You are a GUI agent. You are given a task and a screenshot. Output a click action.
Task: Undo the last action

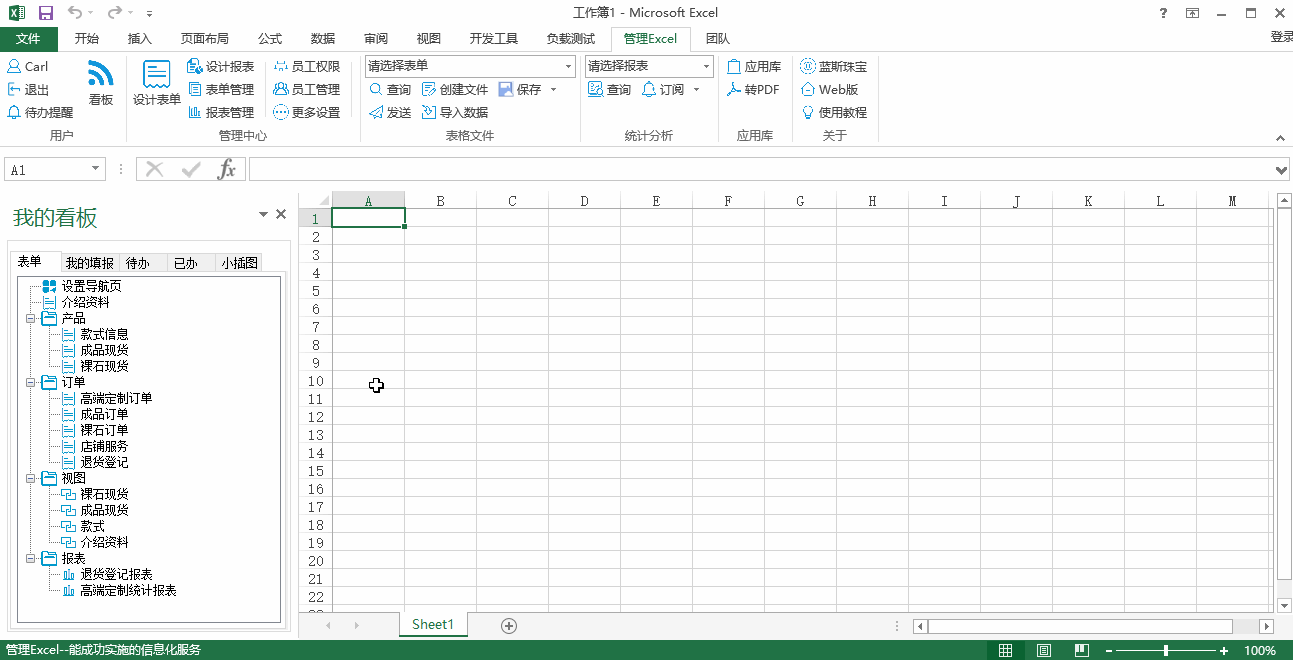[76, 13]
